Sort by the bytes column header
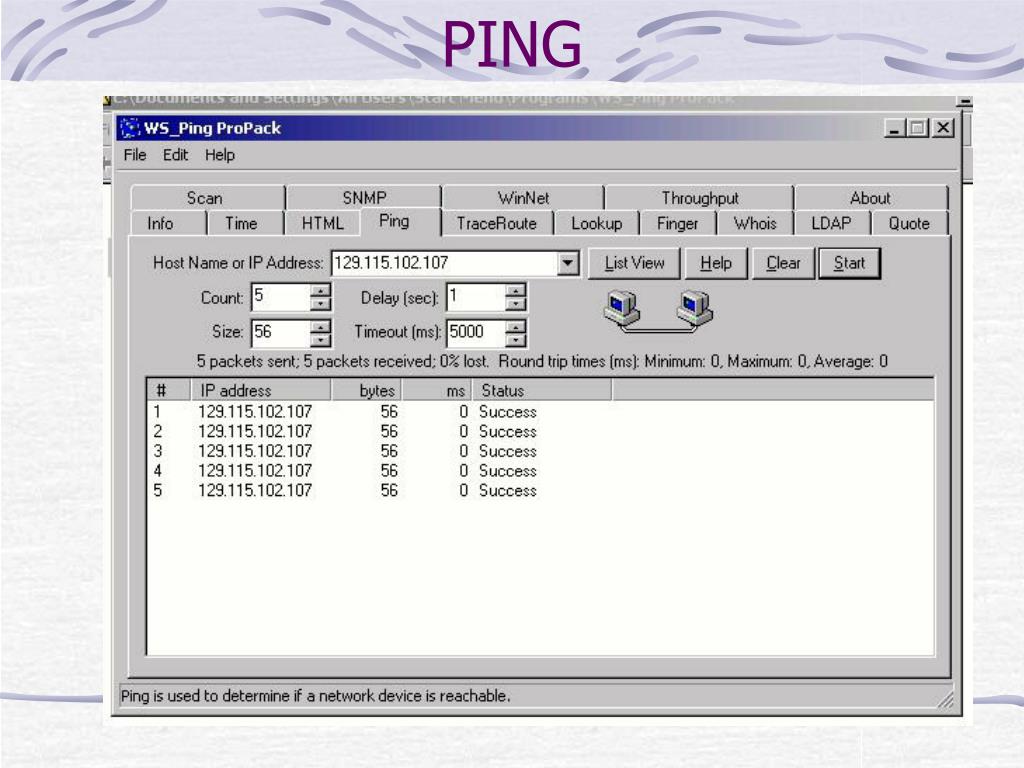 [x=366, y=391]
